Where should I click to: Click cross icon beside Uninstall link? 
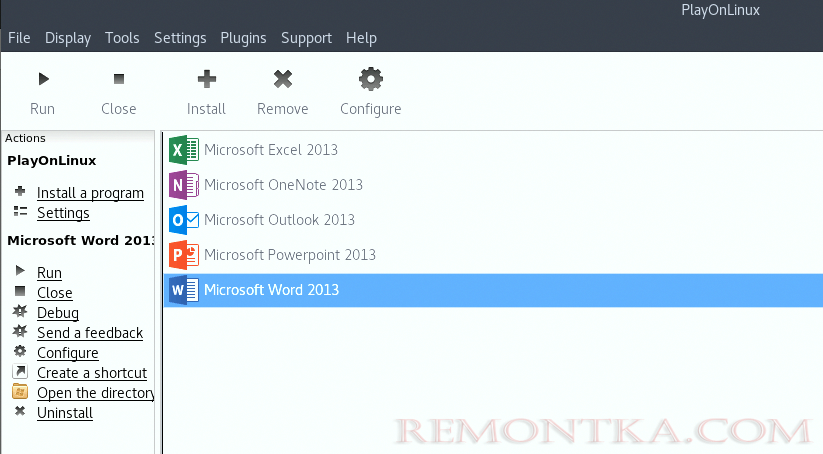20,410
